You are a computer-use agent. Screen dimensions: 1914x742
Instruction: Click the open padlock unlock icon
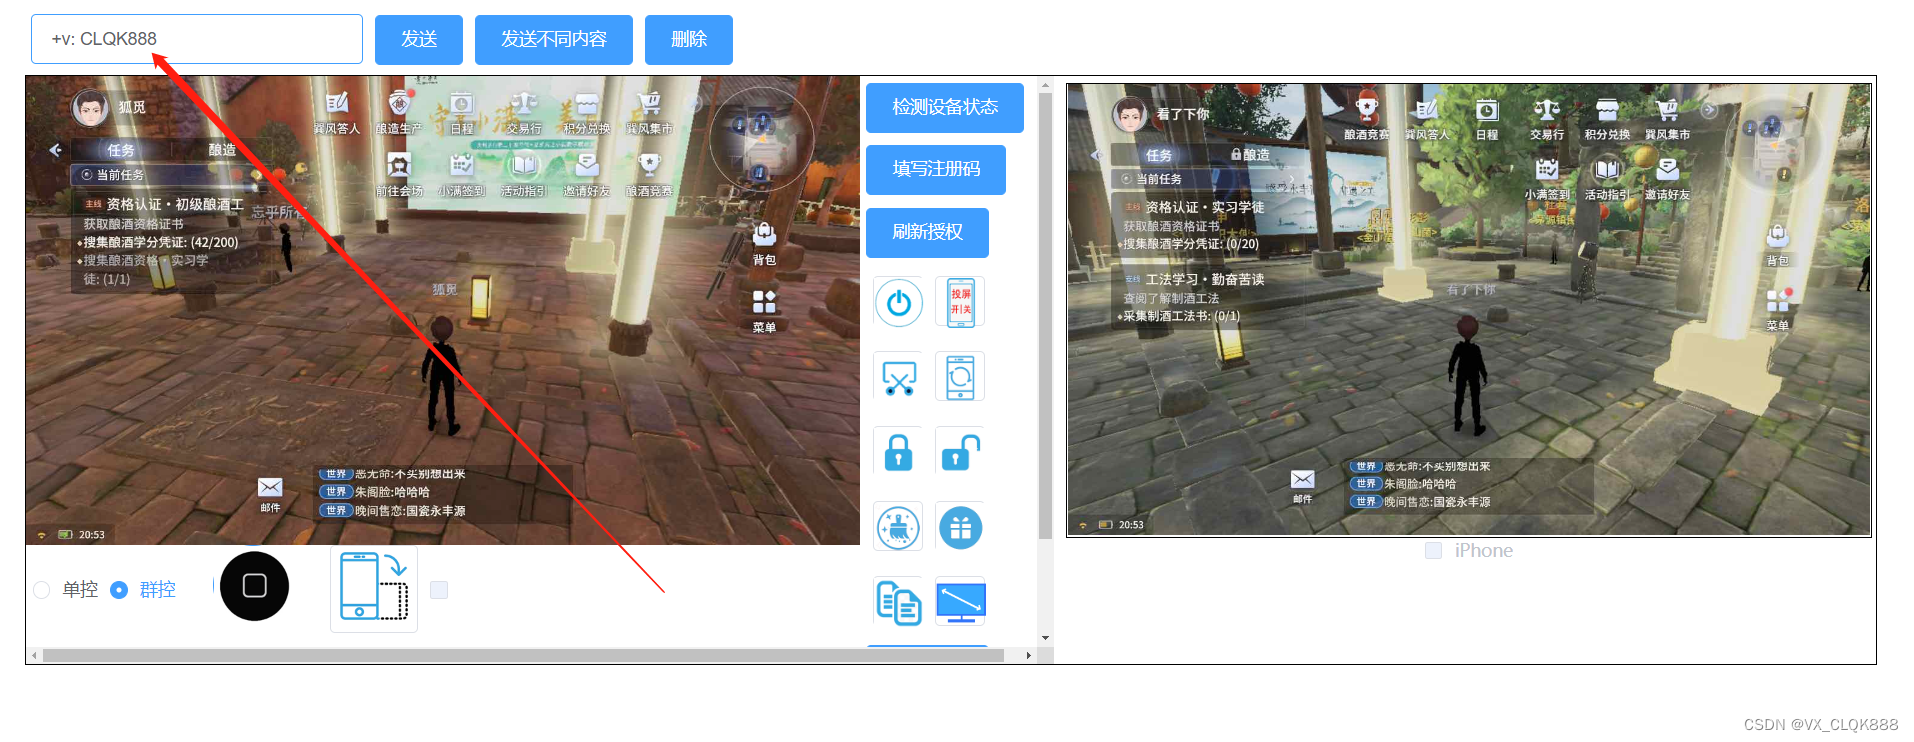(960, 451)
